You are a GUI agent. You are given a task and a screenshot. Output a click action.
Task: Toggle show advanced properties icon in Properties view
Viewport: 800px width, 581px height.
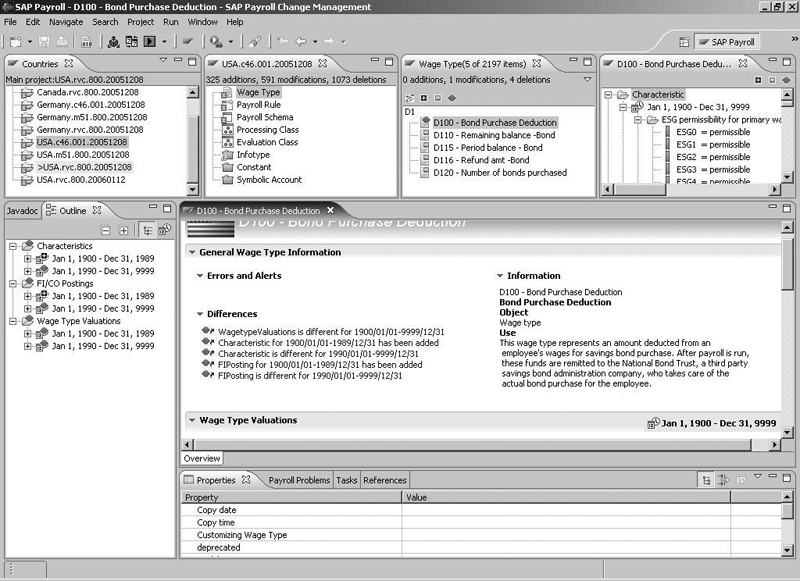pos(723,480)
